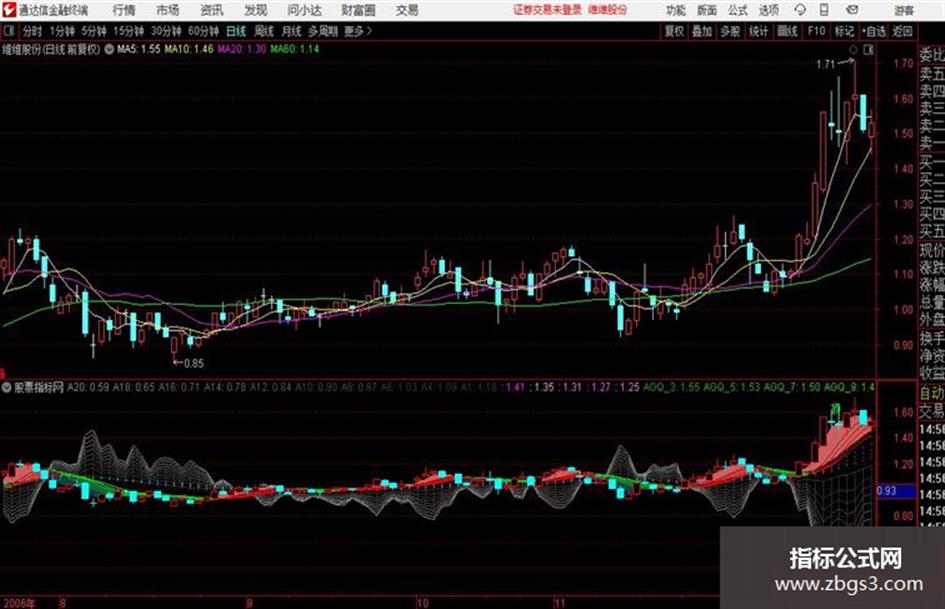Open the 版面 menu
The width and height of the screenshot is (945, 609).
coord(706,10)
